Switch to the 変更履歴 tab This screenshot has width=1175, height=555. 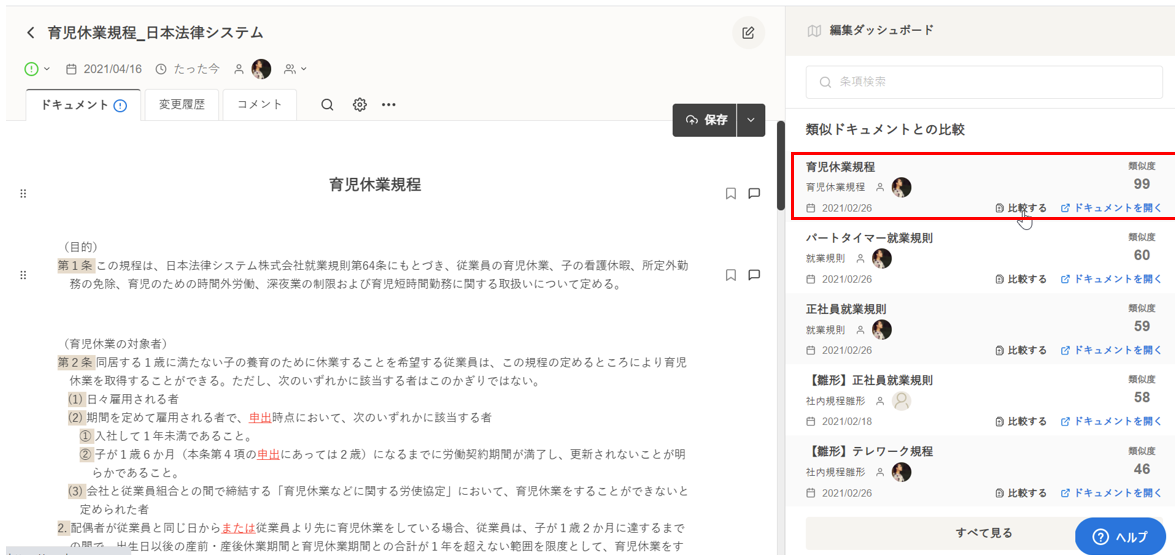coord(181,105)
